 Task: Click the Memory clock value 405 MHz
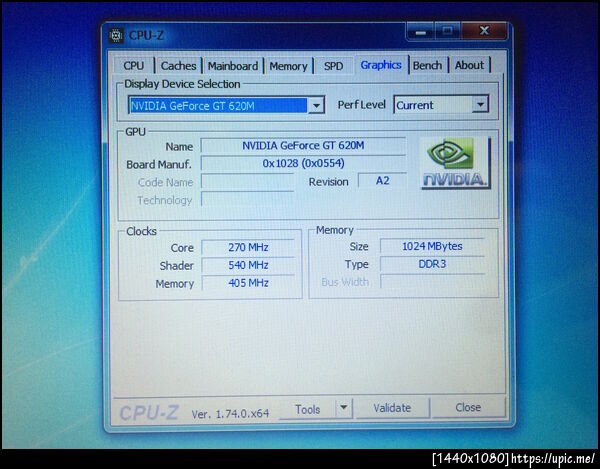coord(248,283)
